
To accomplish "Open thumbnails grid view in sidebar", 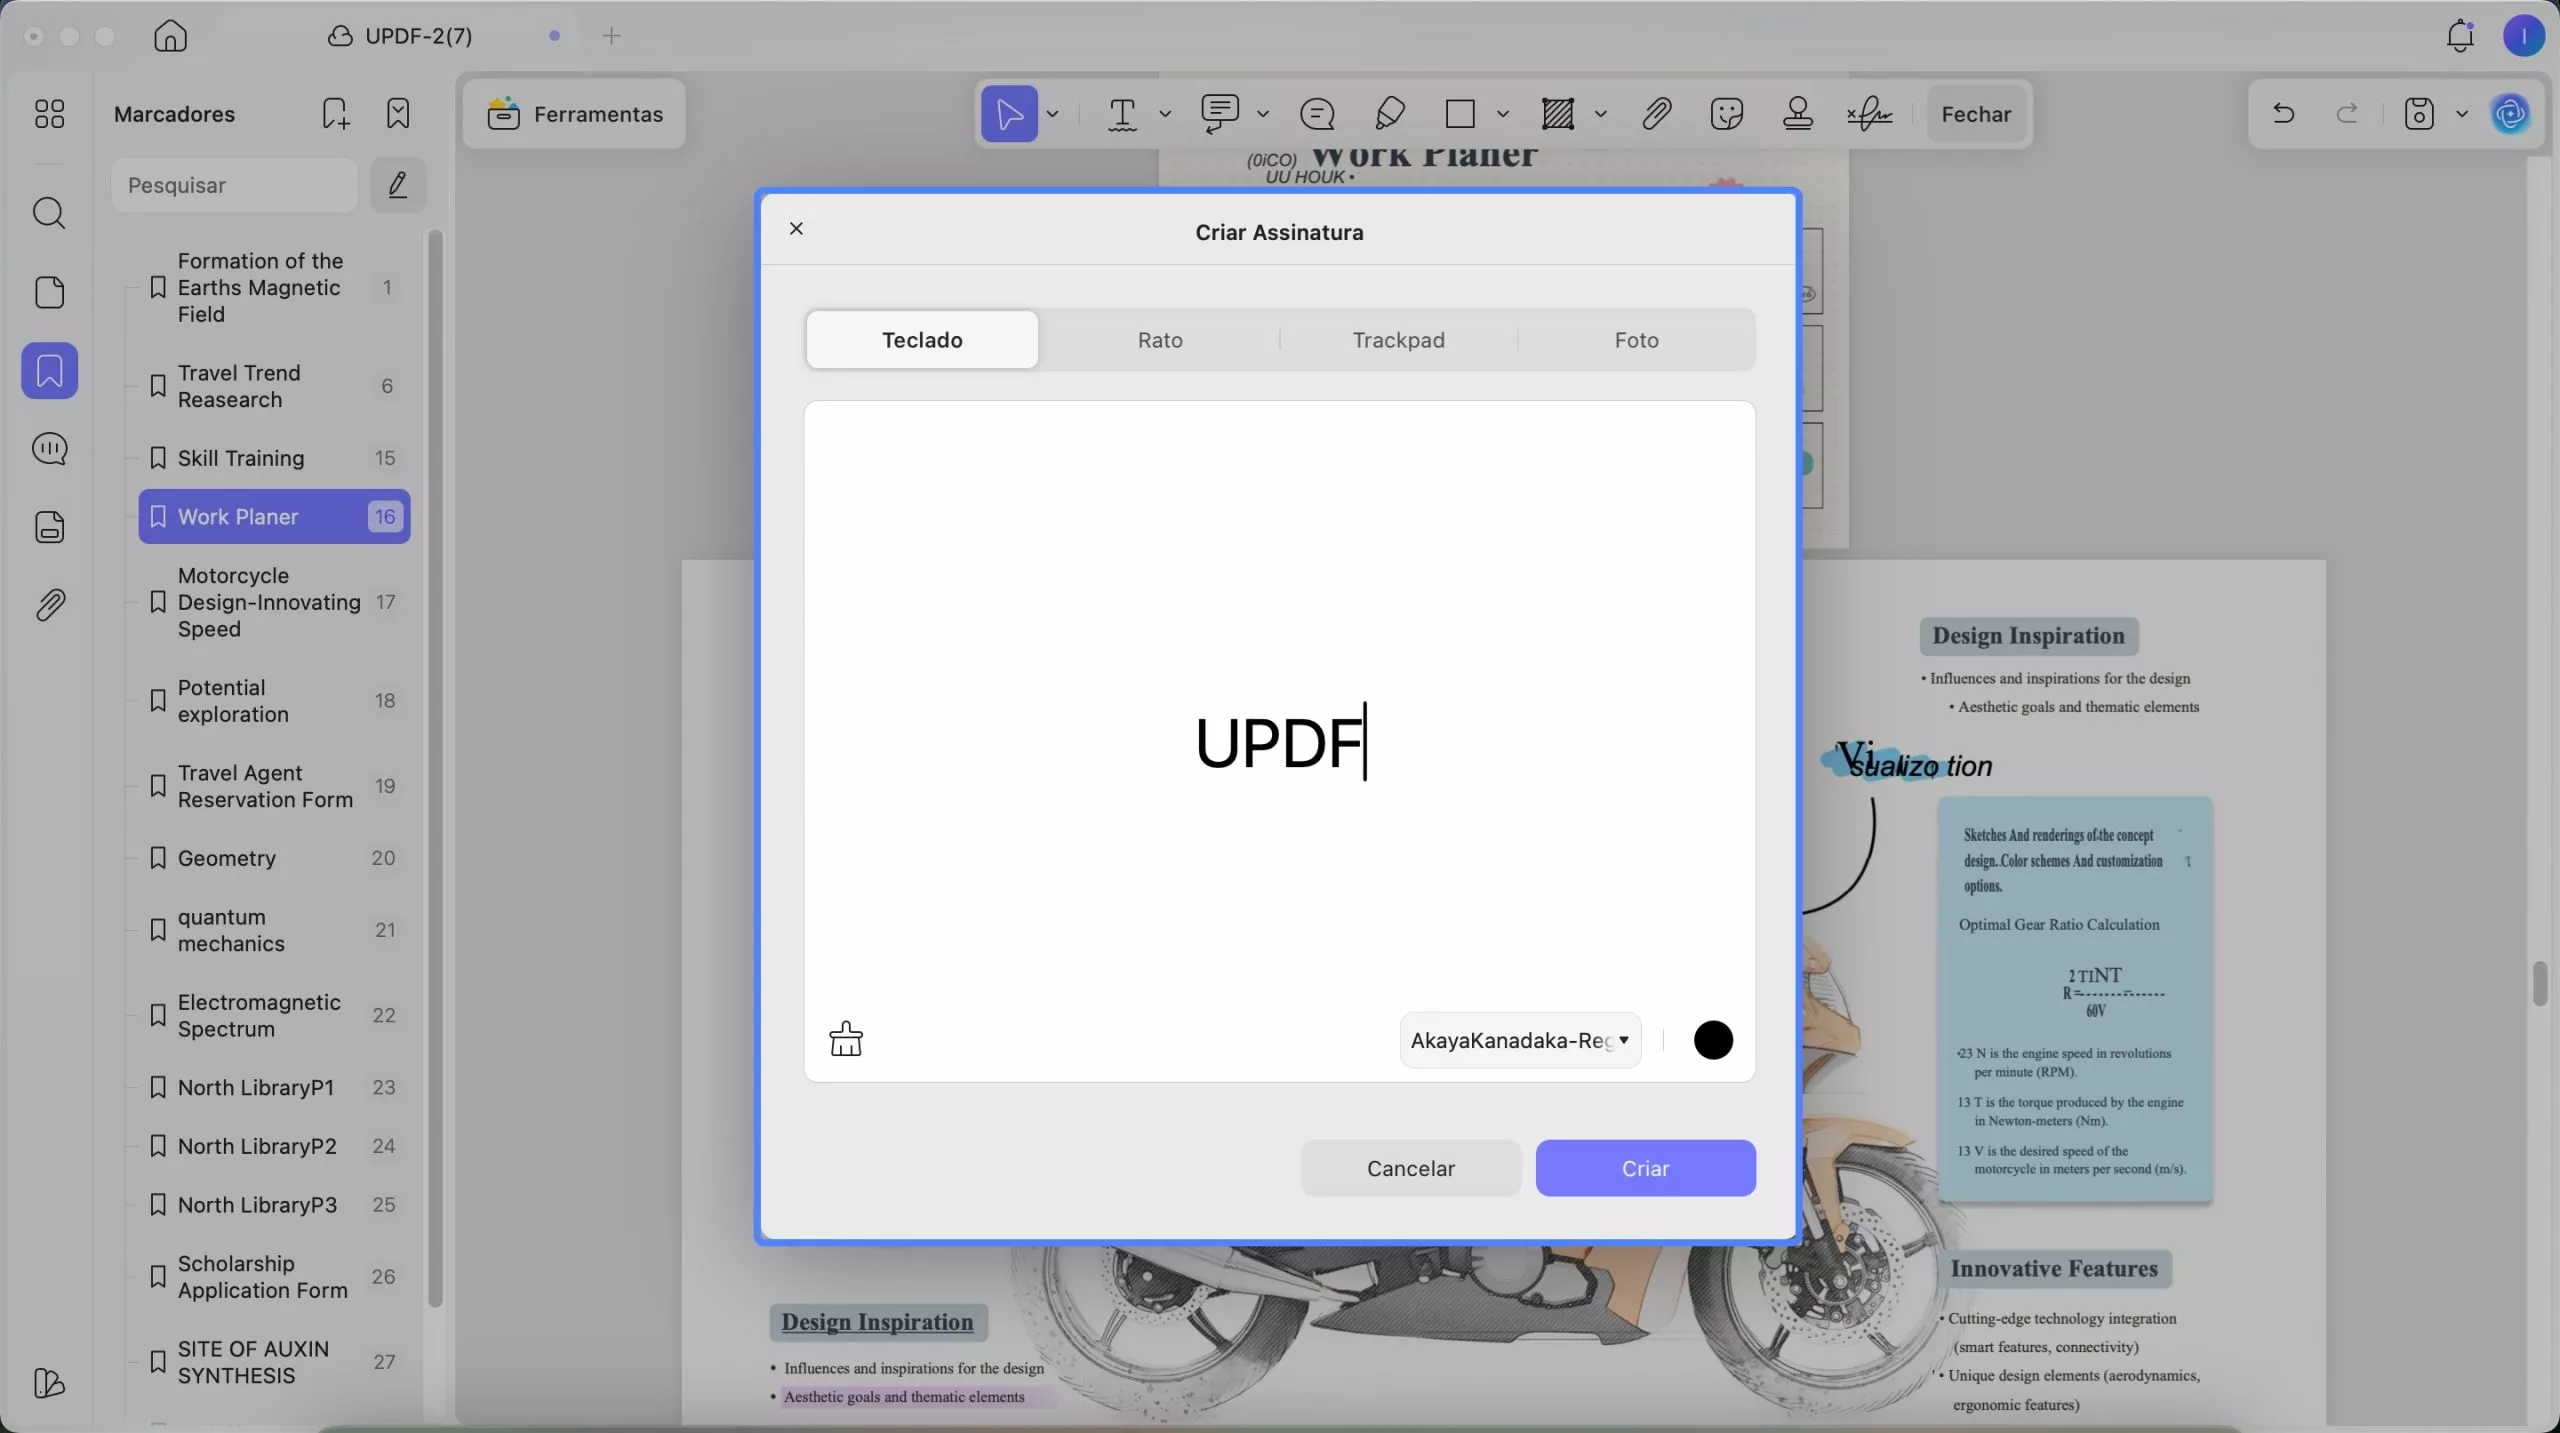I will point(49,114).
